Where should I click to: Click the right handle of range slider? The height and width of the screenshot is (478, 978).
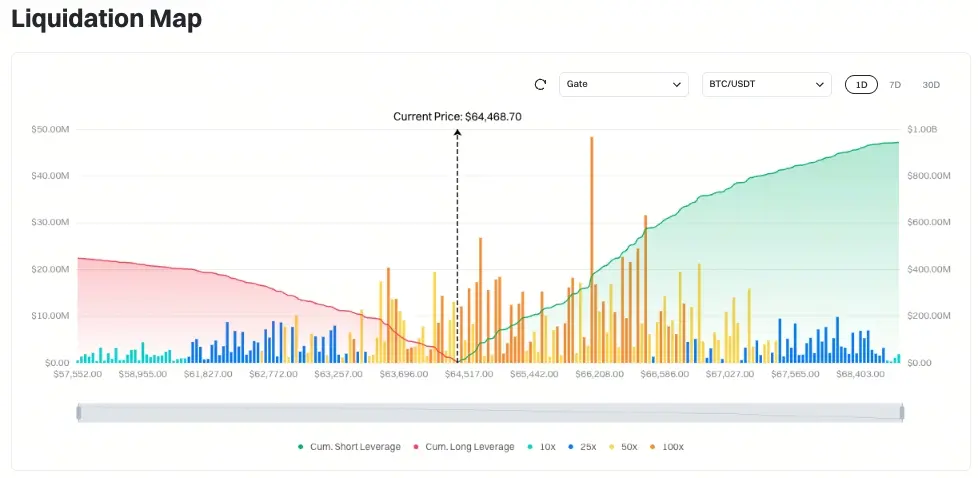click(x=902, y=412)
